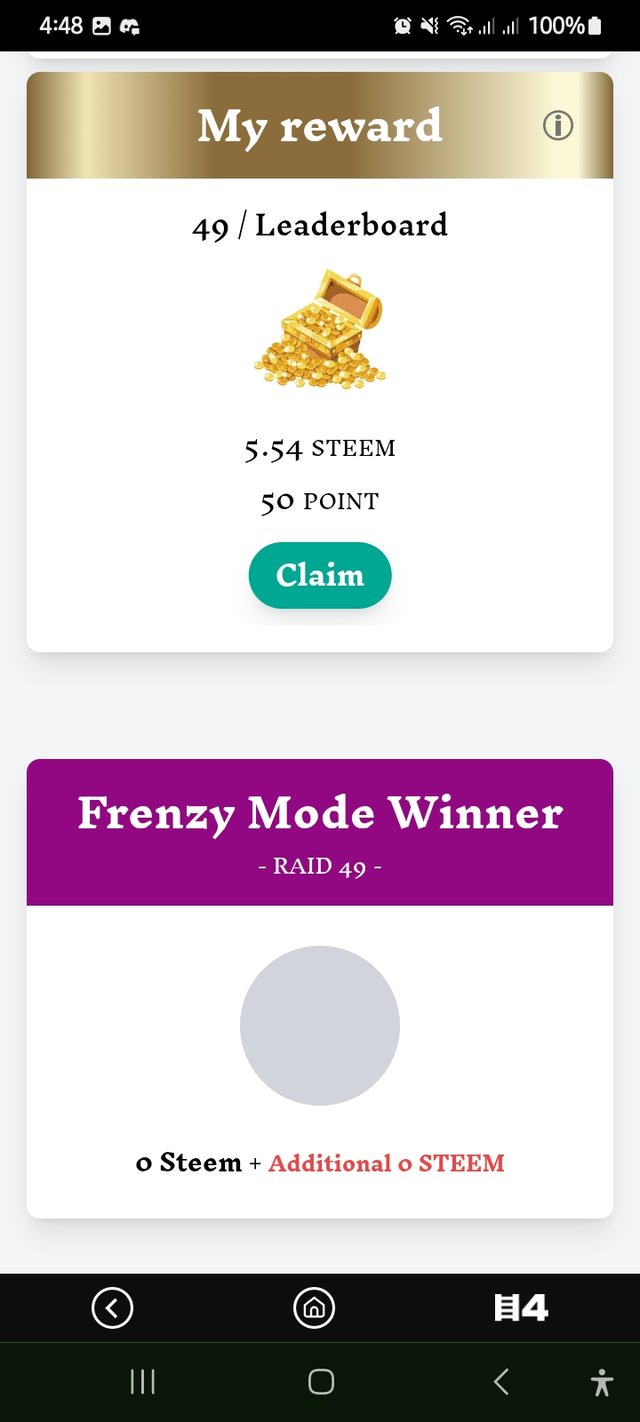Select the gray winner avatar placeholder
Screen dimensions: 640x1422
coord(320,1025)
